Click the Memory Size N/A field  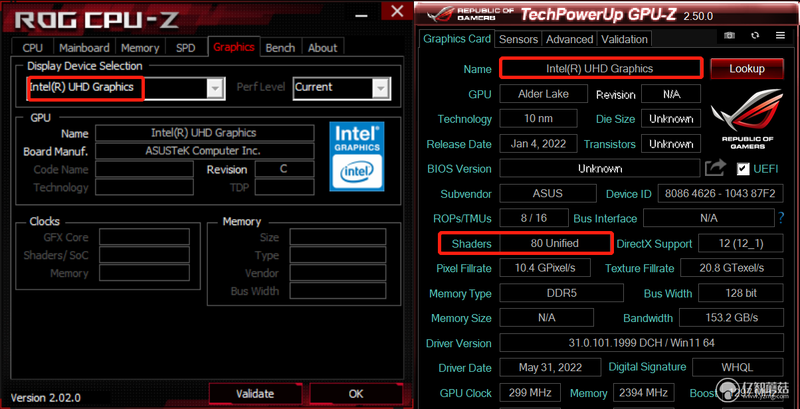pyautogui.click(x=546, y=318)
